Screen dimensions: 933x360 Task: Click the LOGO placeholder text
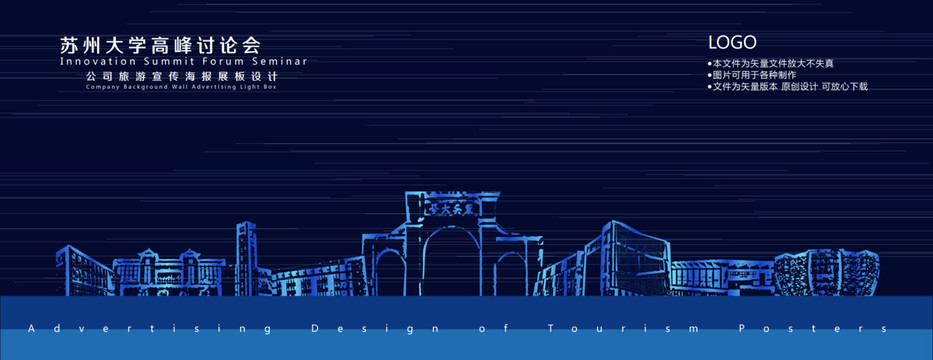(x=732, y=42)
